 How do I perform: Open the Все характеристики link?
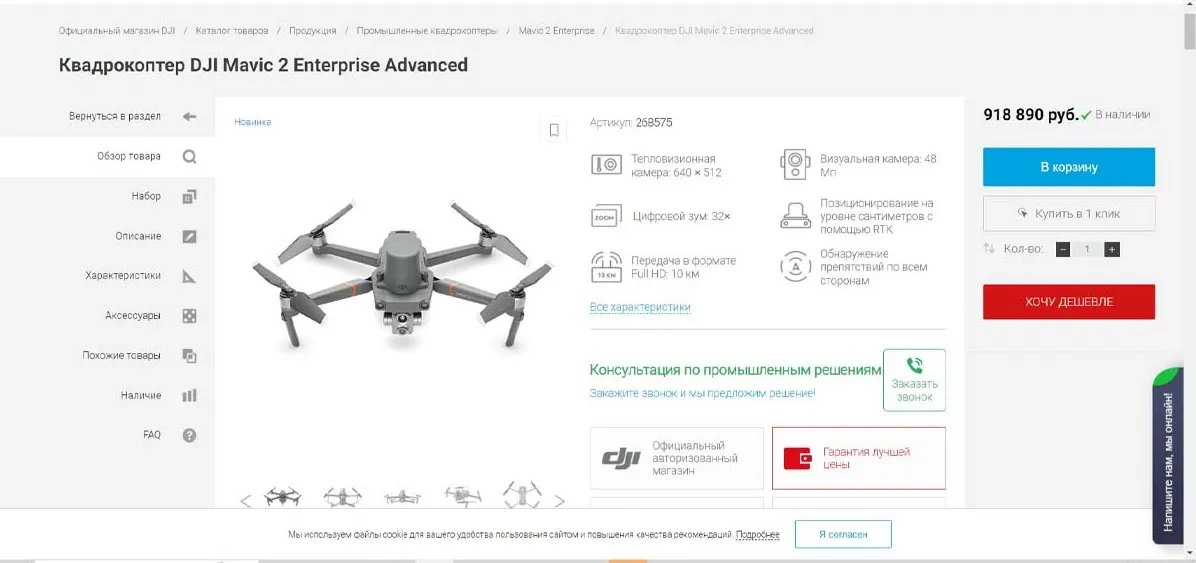coord(640,307)
